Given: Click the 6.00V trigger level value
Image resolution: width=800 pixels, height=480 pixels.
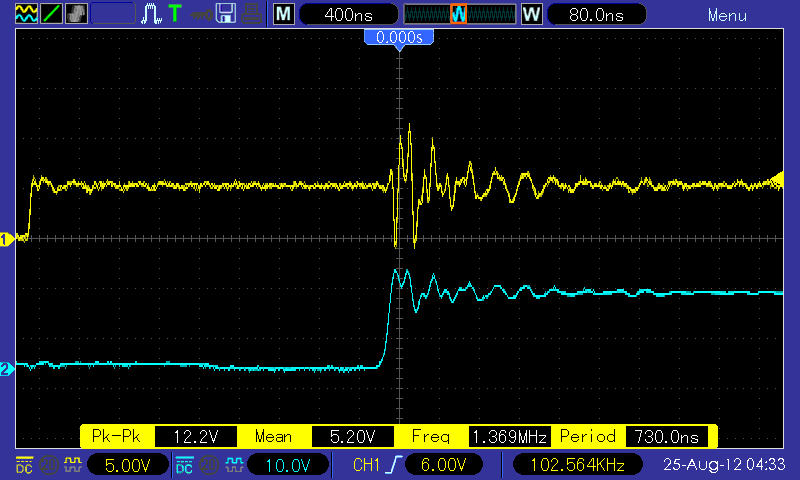Looking at the screenshot, I should pos(443,465).
